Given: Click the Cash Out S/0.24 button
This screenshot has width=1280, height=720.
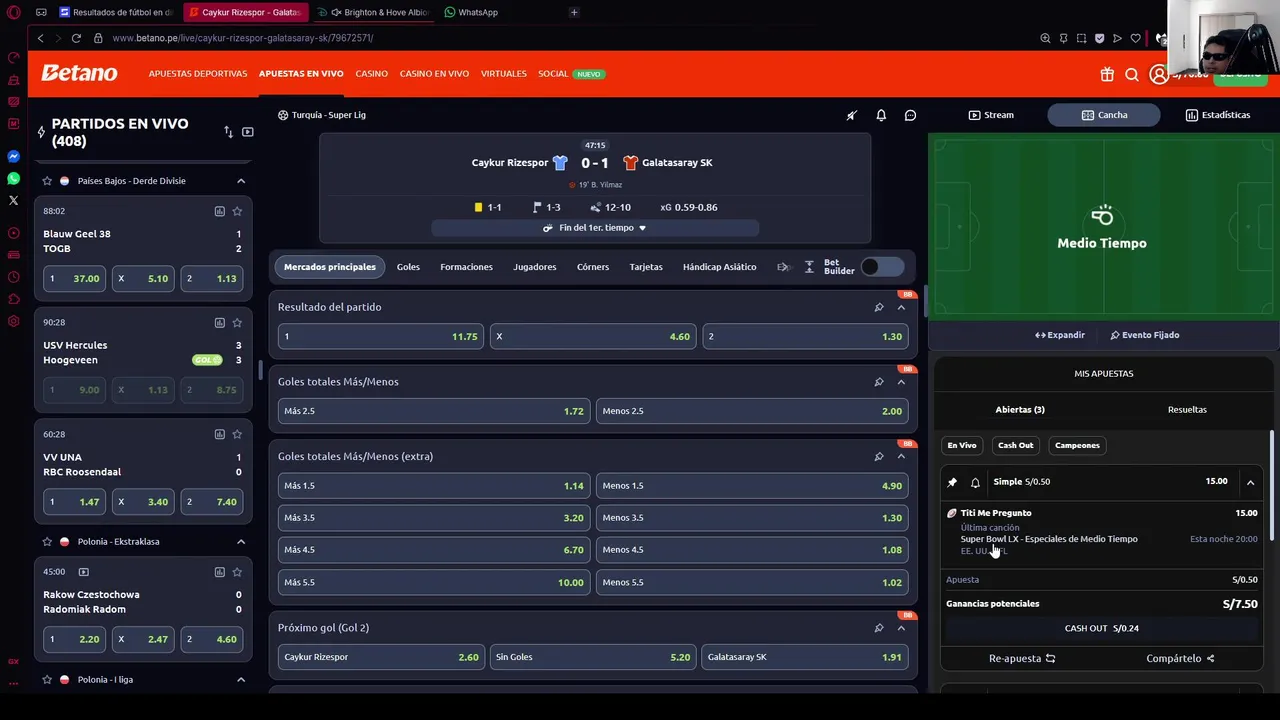Looking at the screenshot, I should [1102, 628].
